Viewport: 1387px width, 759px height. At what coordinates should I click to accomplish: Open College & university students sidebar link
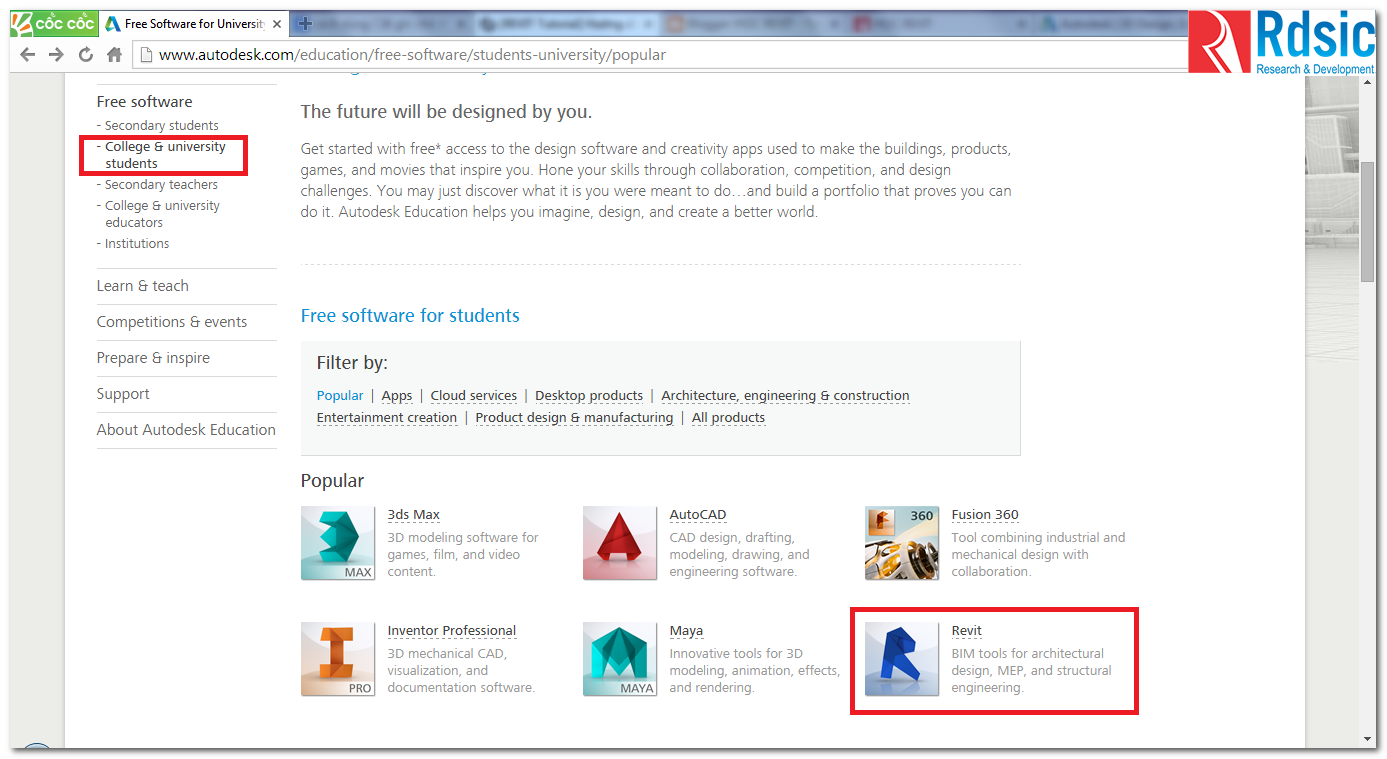pyautogui.click(x=166, y=155)
